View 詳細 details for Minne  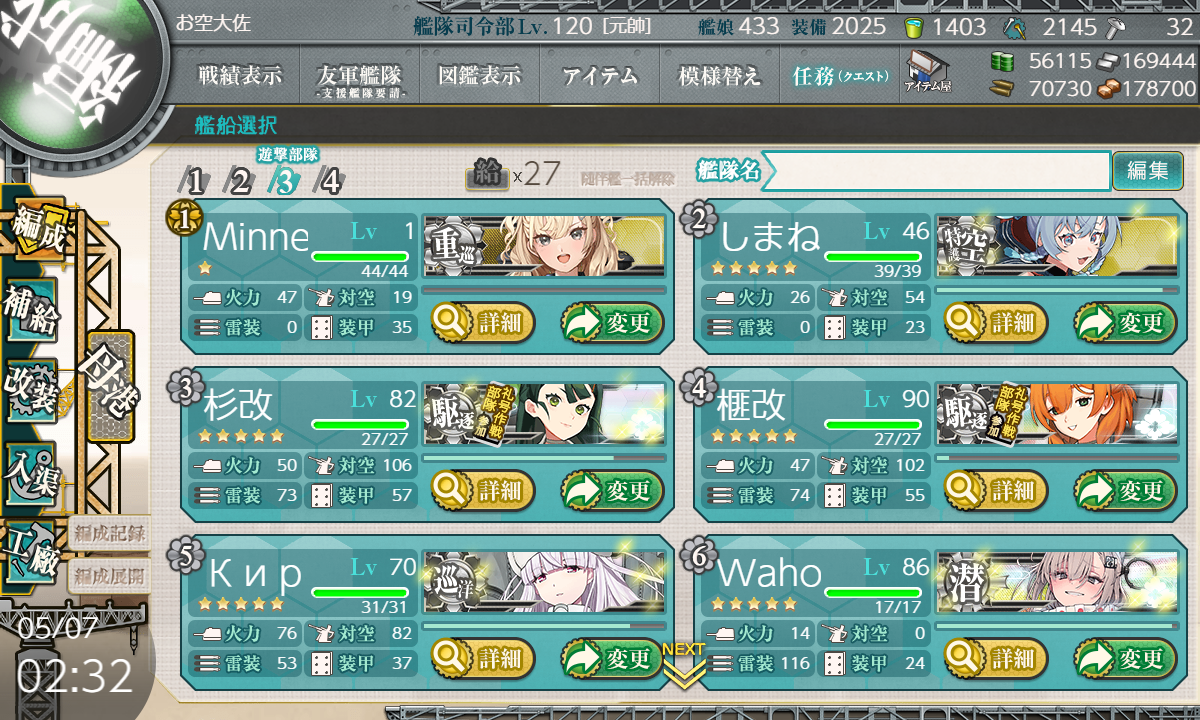pos(484,323)
